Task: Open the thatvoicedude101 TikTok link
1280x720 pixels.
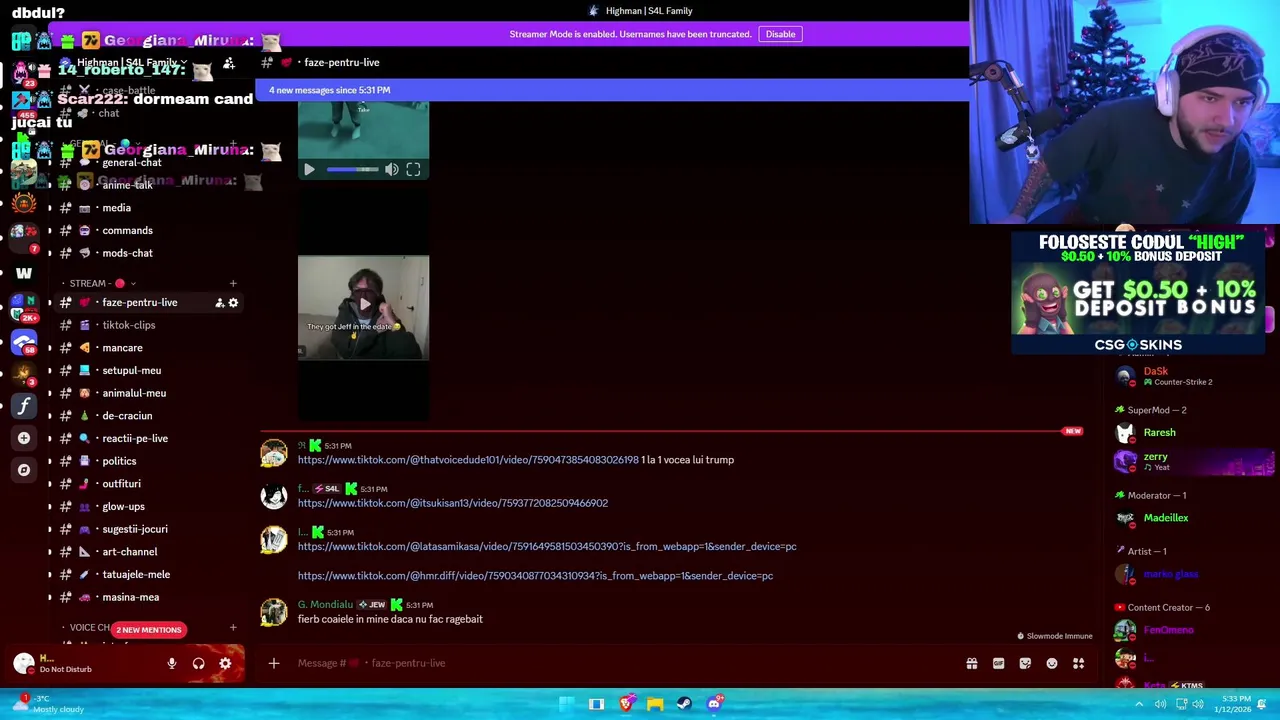Action: tap(468, 460)
